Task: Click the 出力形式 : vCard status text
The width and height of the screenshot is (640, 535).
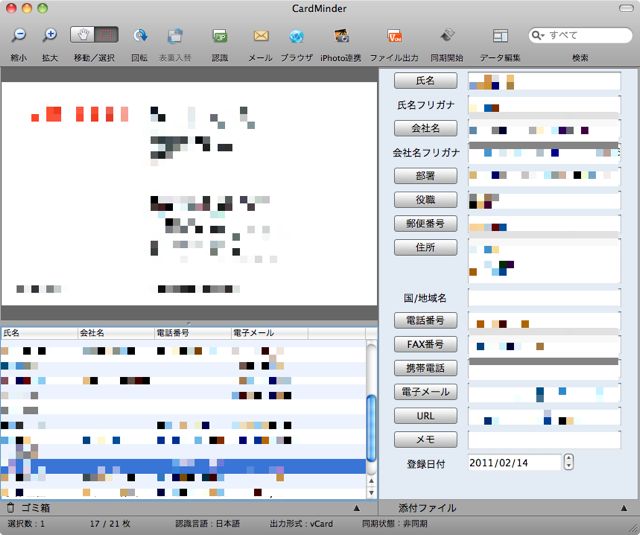Action: (301, 524)
